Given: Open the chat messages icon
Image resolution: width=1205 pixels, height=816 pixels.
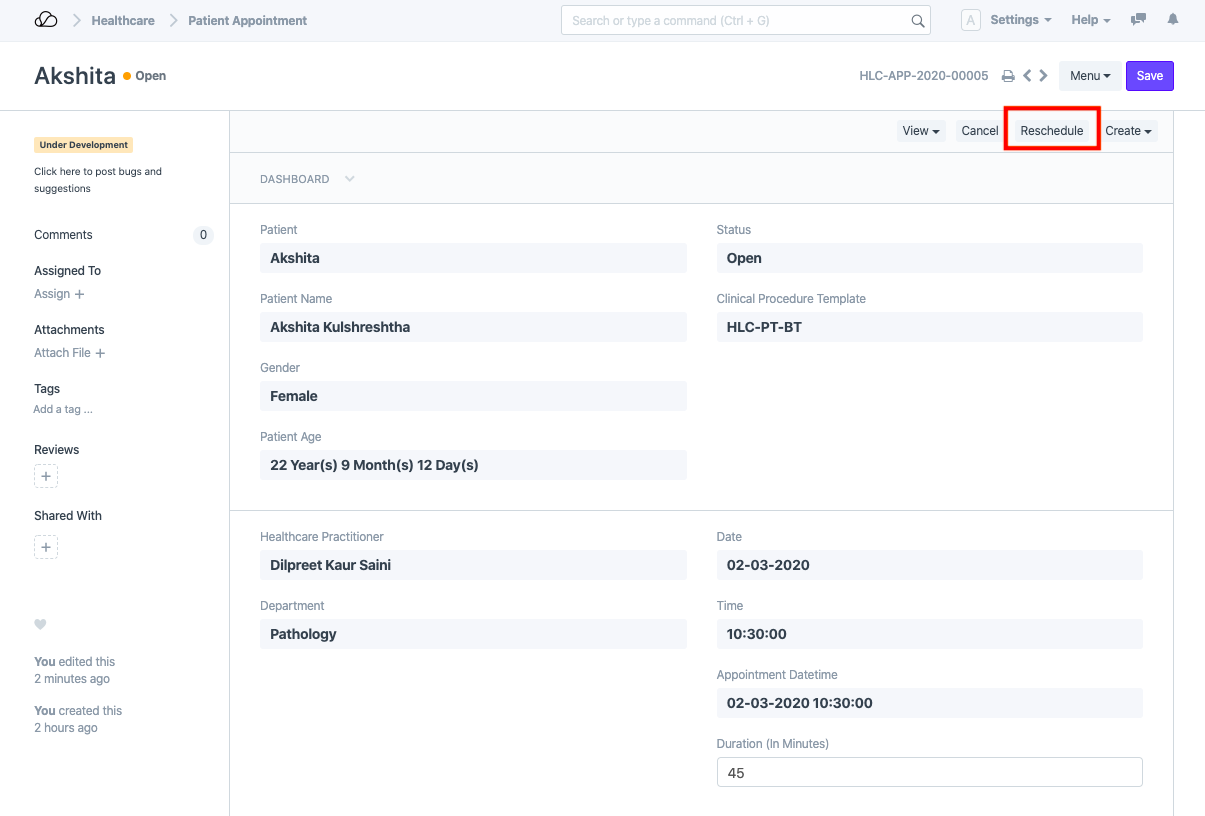Looking at the screenshot, I should click(x=1138, y=20).
